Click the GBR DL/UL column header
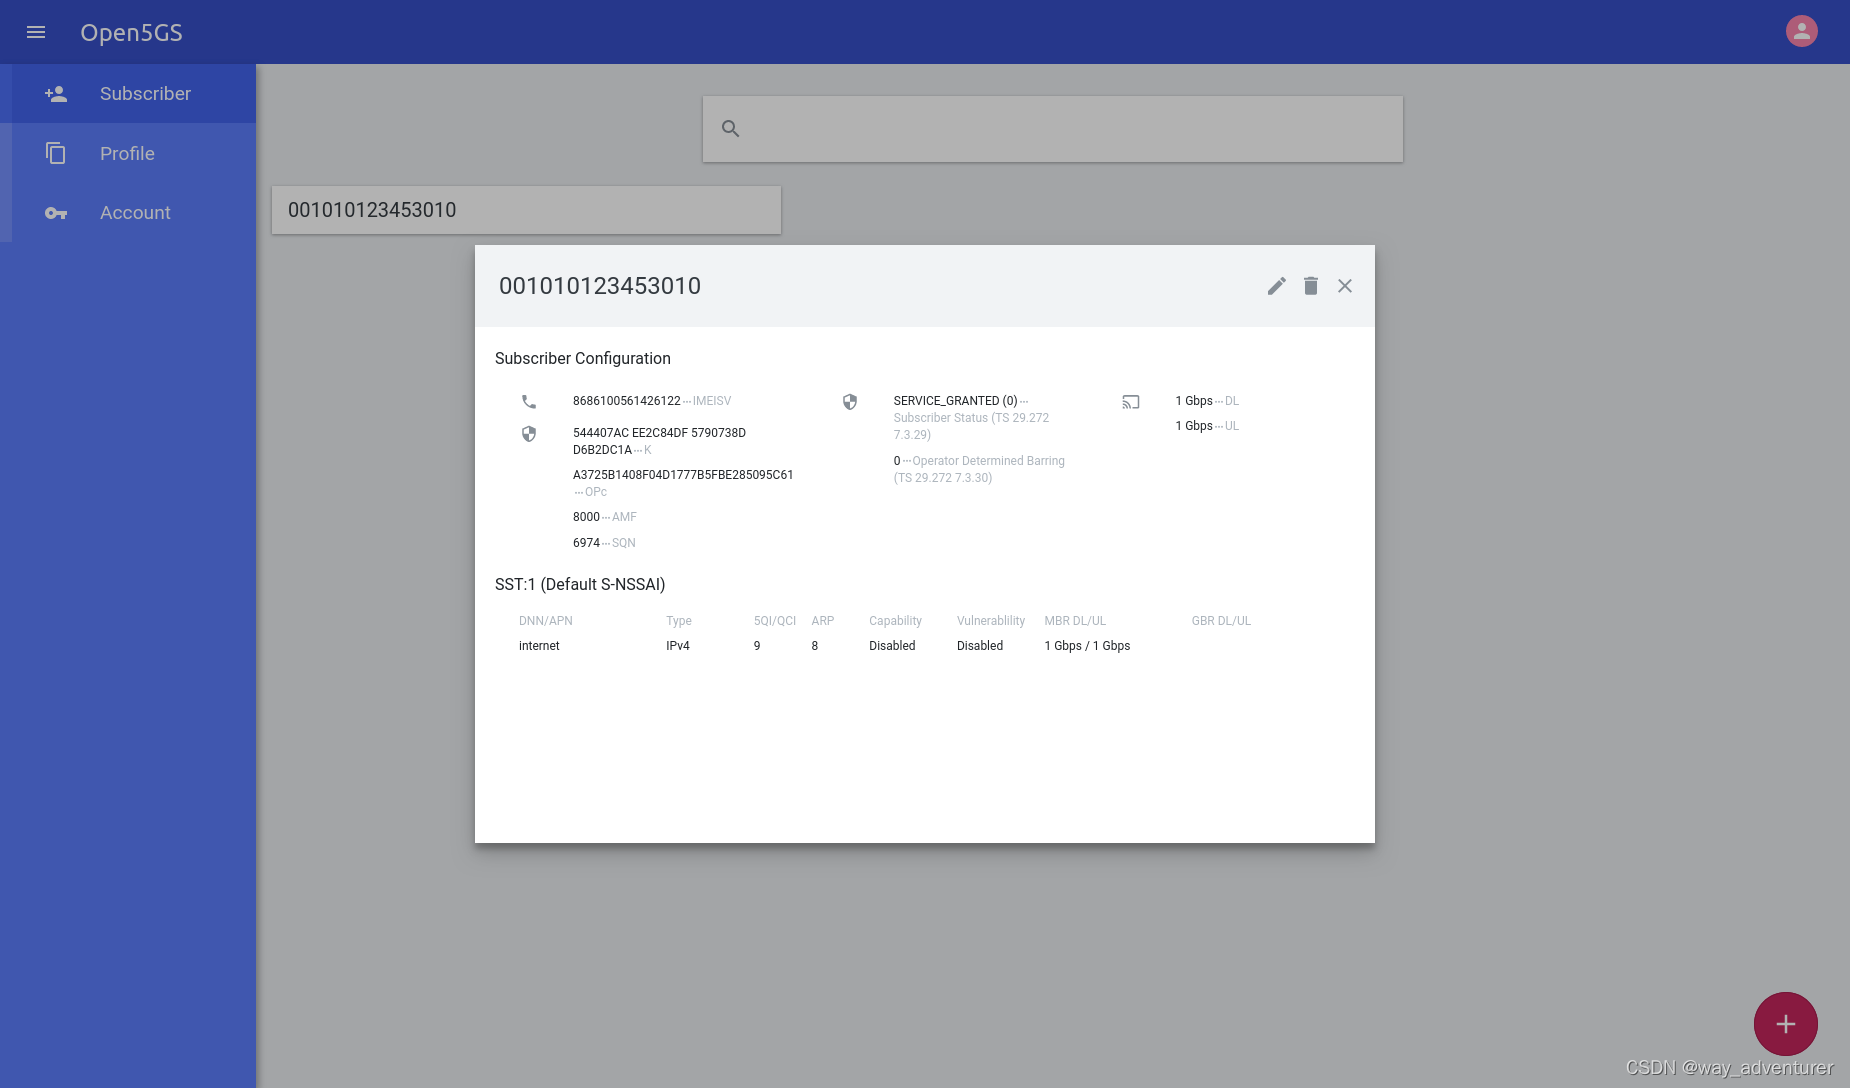 (x=1221, y=621)
